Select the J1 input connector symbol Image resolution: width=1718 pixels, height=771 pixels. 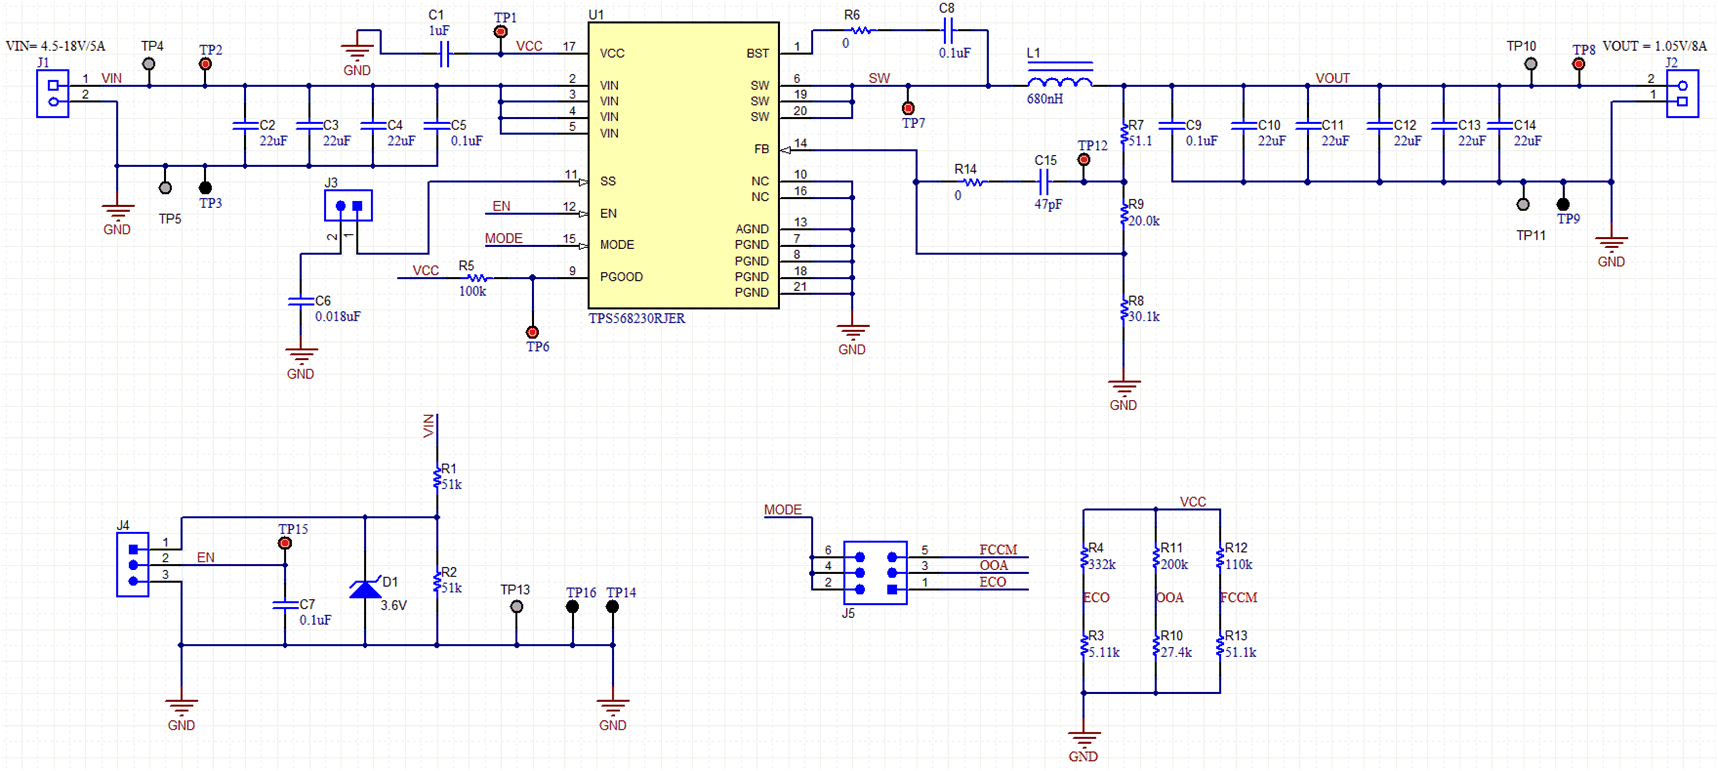(x=53, y=93)
